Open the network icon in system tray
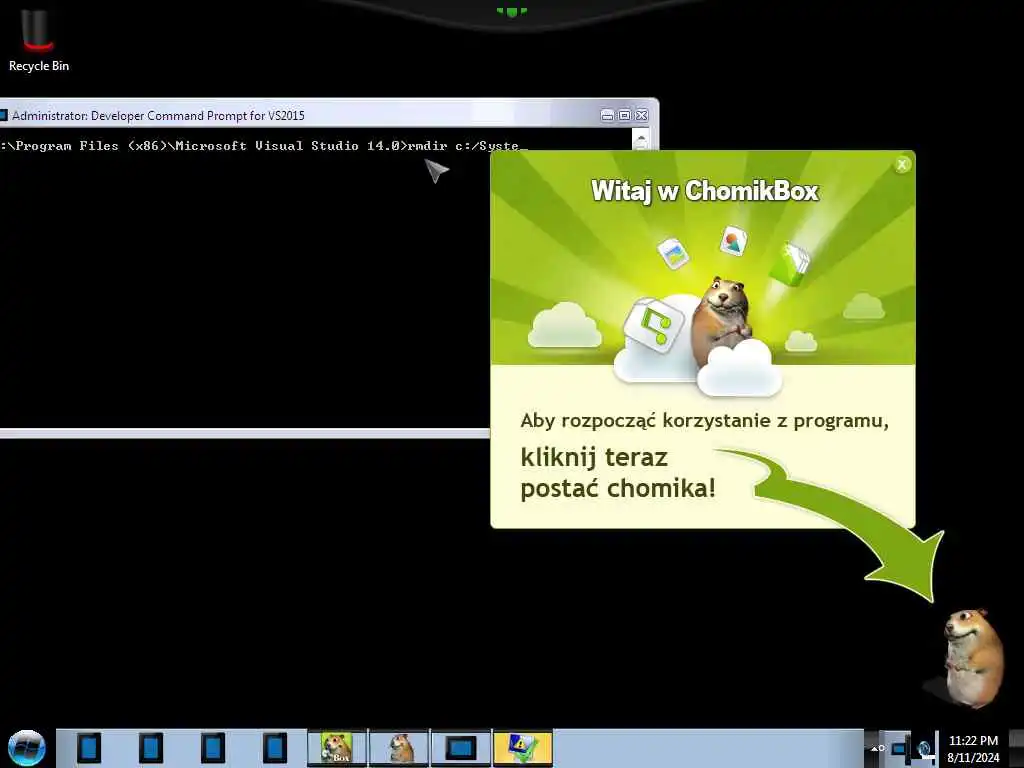The width and height of the screenshot is (1024, 768). point(901,748)
